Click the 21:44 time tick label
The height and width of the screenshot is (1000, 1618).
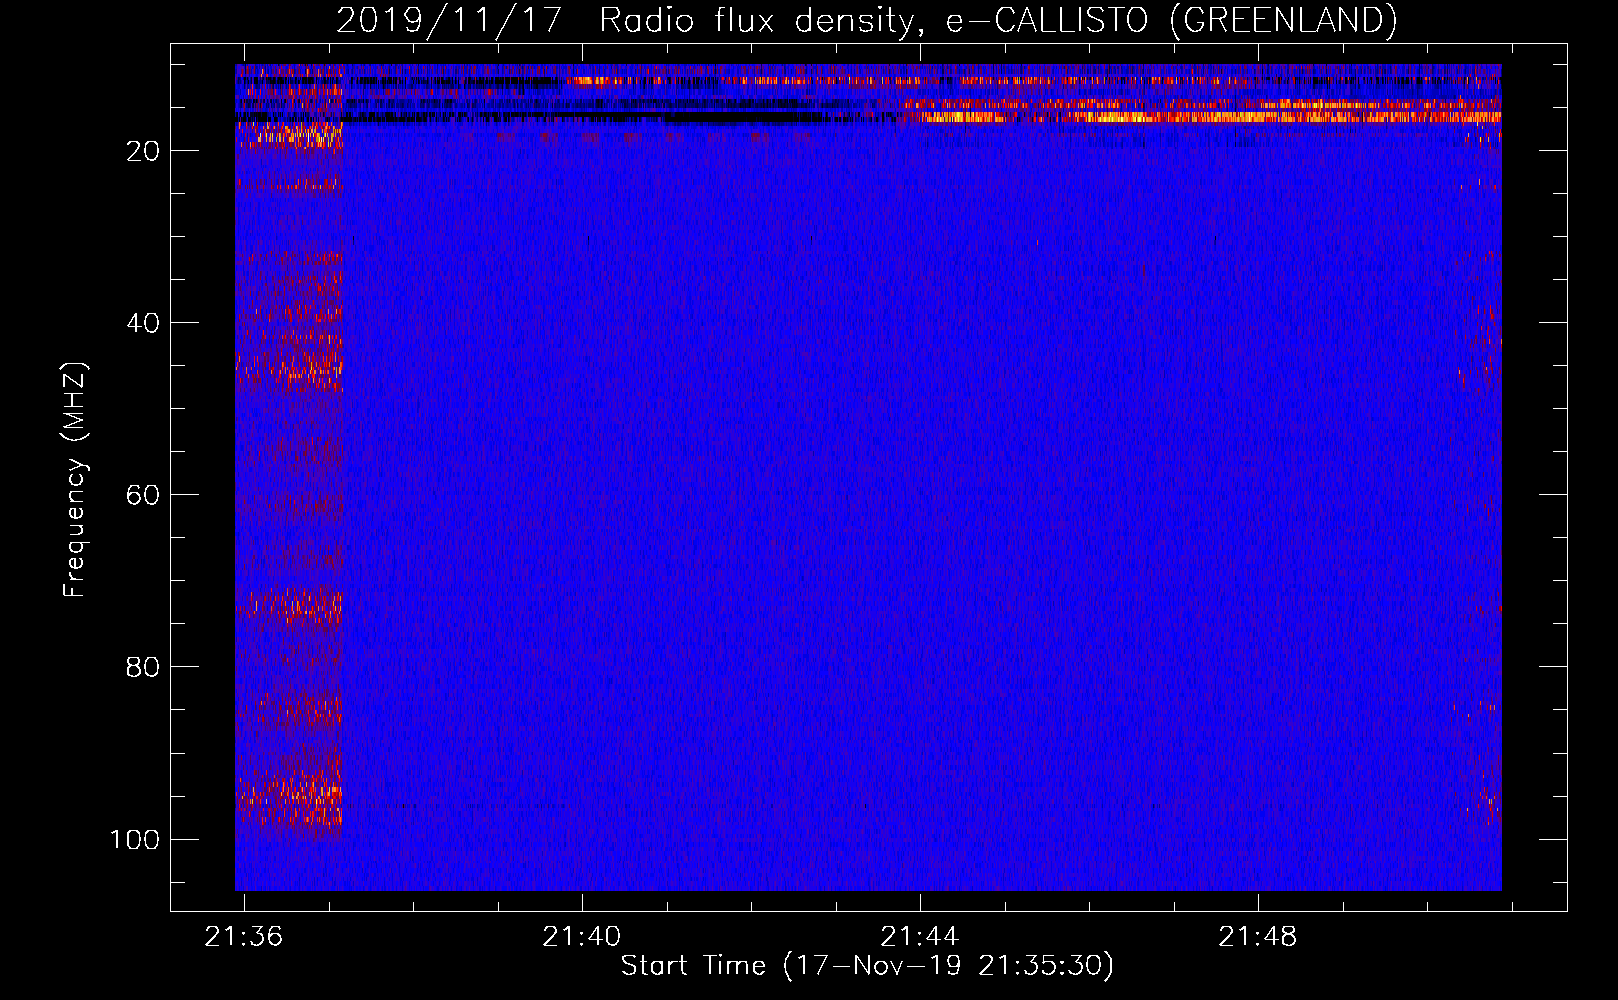tap(919, 937)
